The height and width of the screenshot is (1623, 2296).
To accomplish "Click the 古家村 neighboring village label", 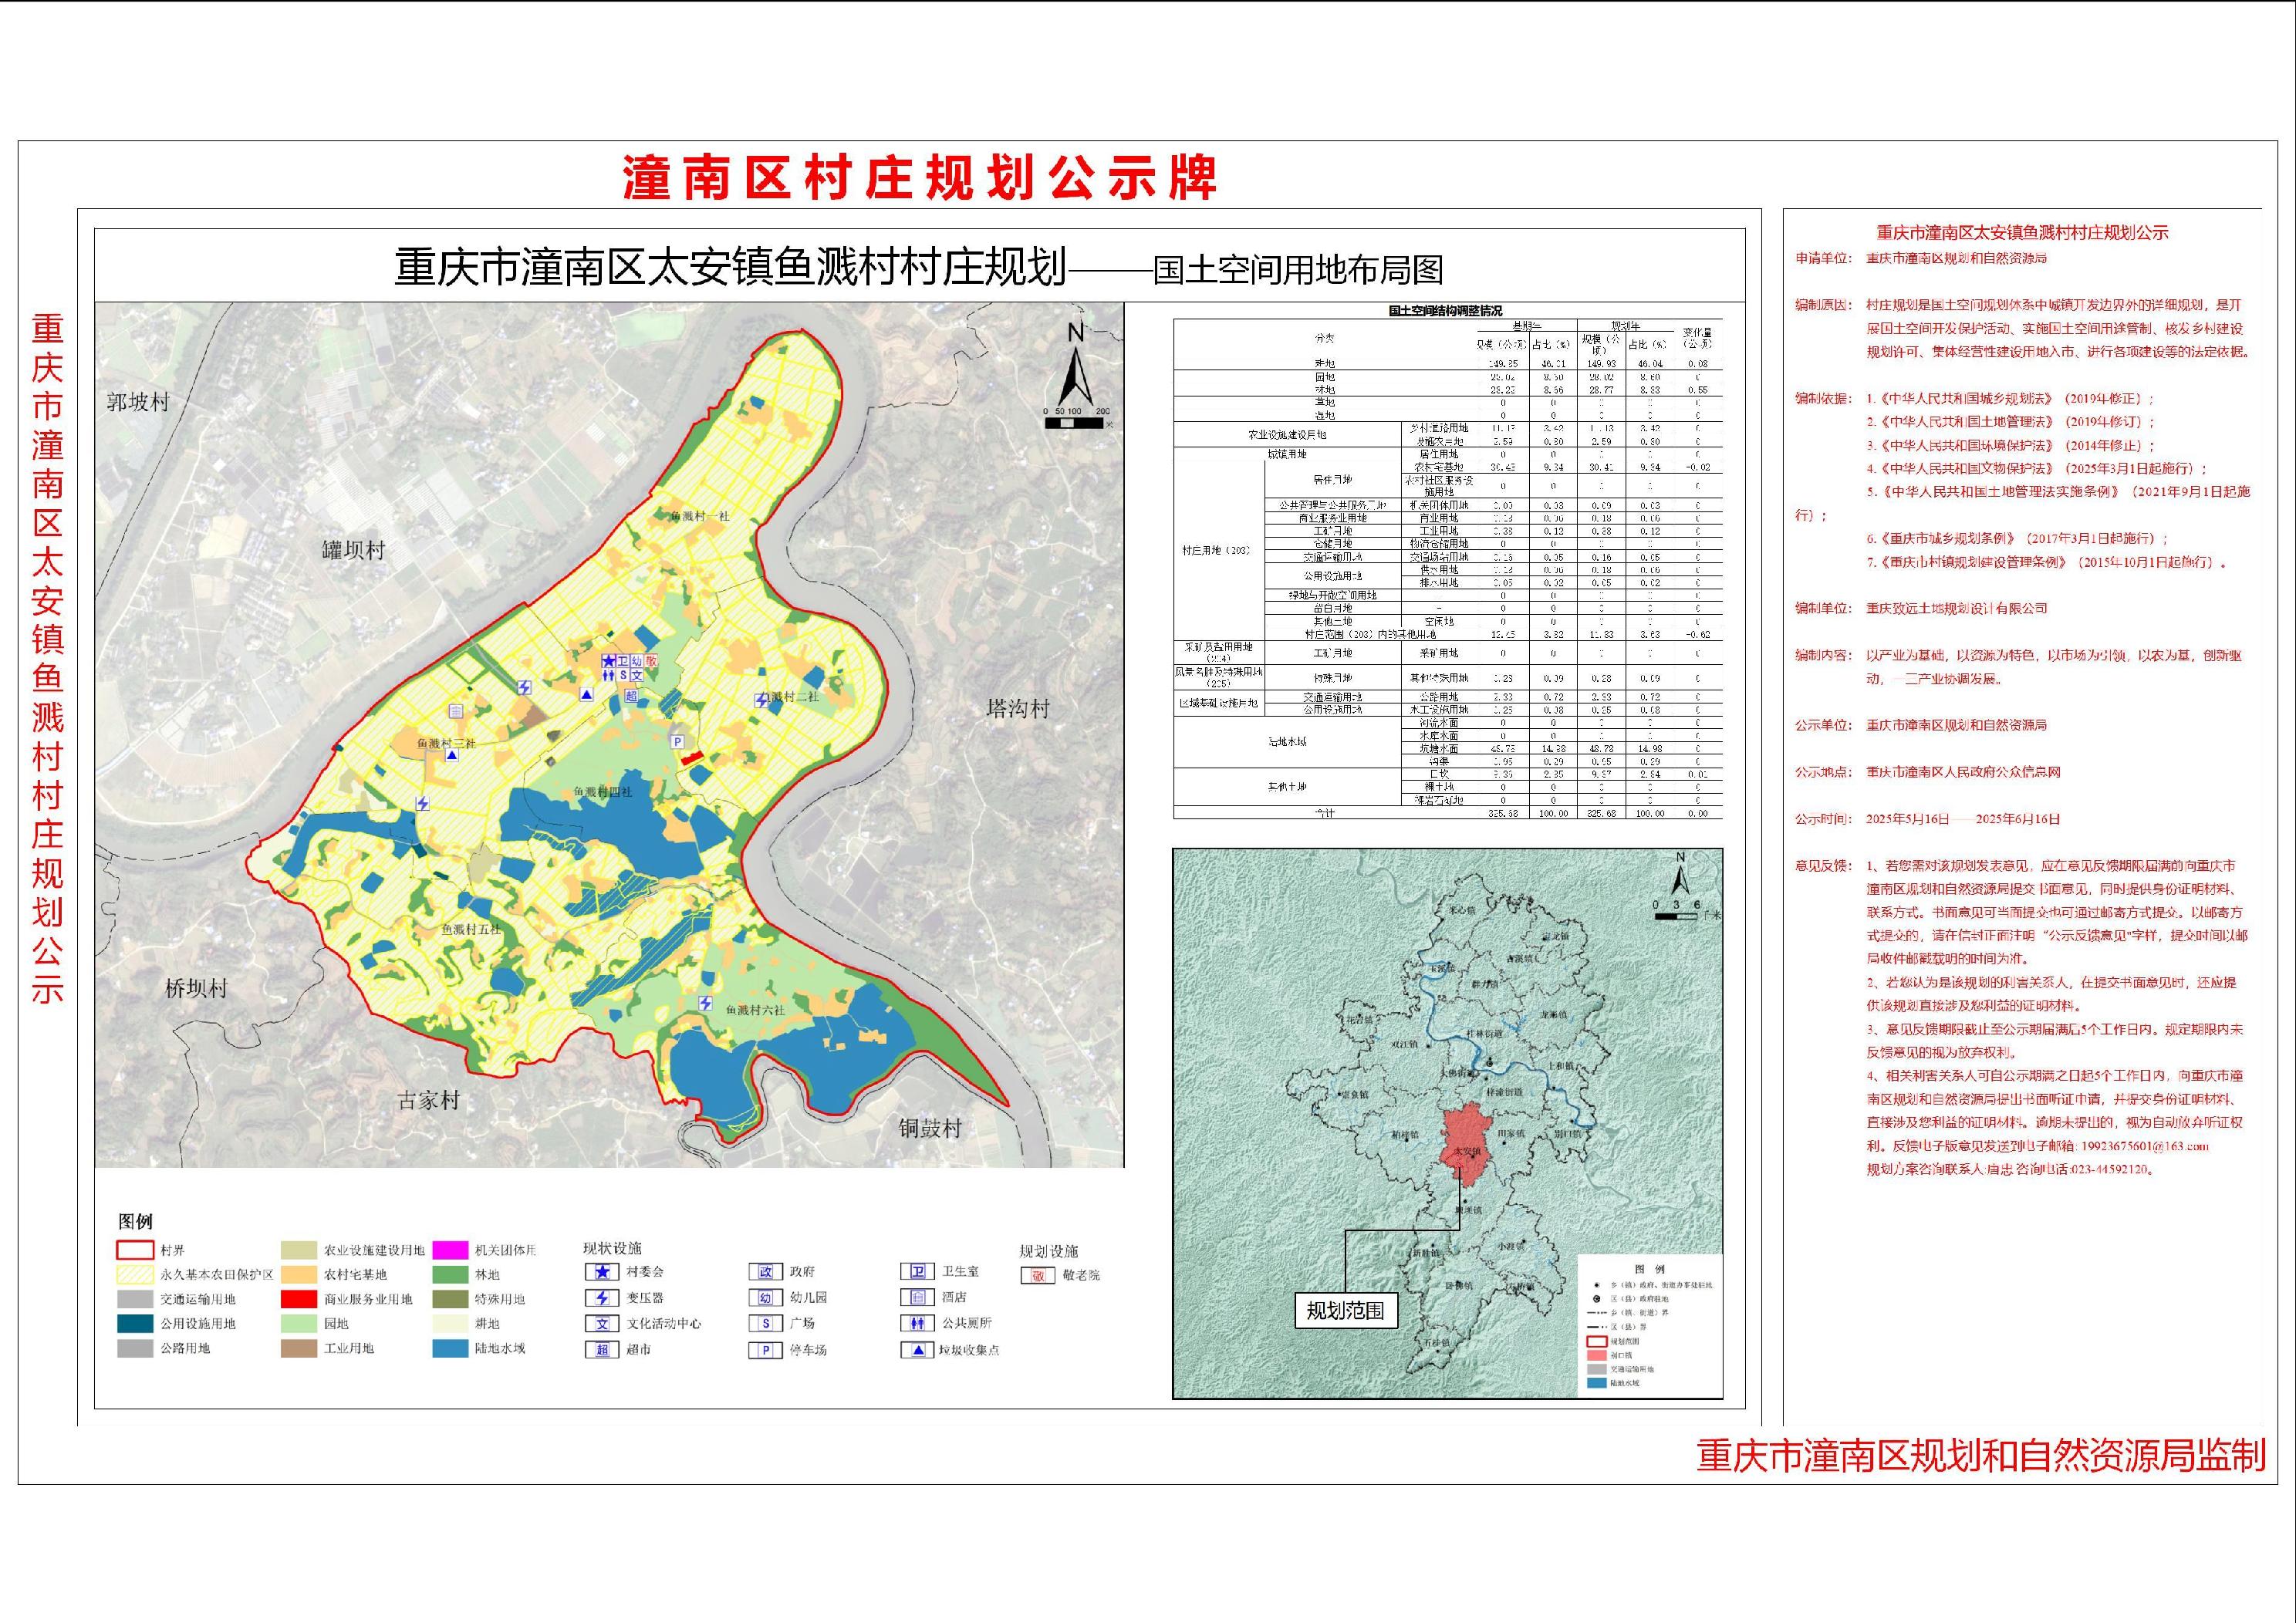I will click(428, 1101).
